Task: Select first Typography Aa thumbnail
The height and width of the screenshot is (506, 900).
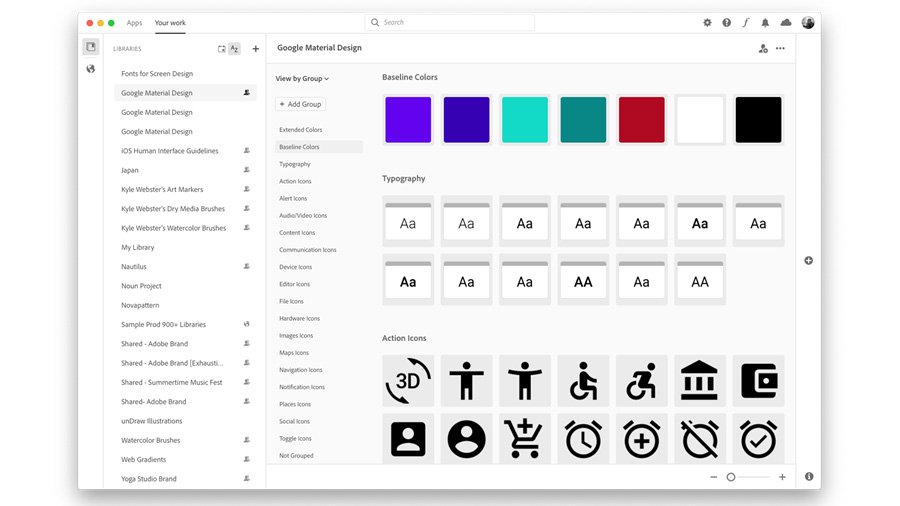Action: tap(408, 221)
